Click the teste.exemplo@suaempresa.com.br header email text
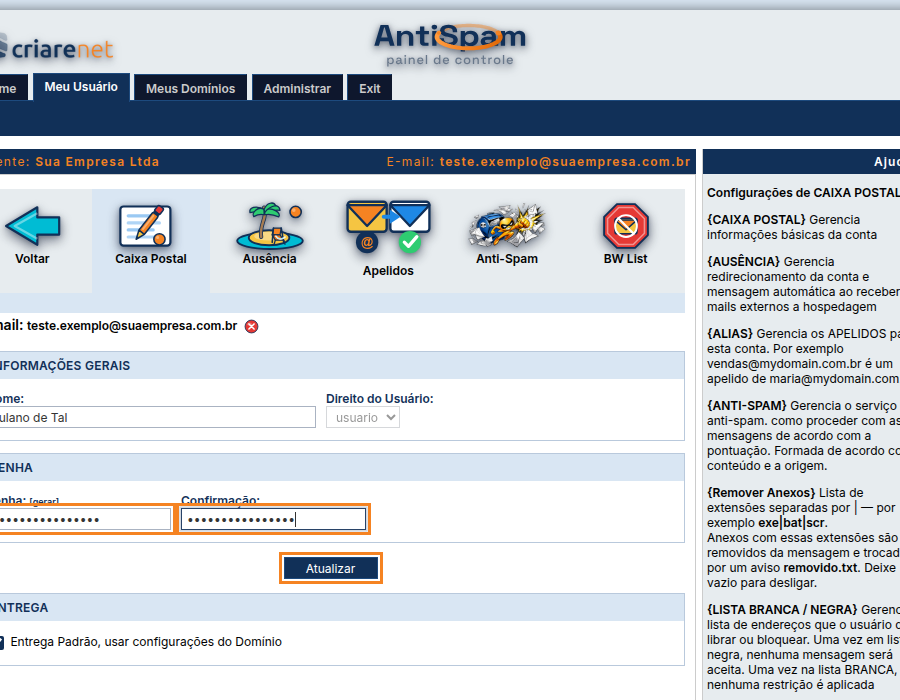Image resolution: width=900 pixels, height=700 pixels. [565, 162]
